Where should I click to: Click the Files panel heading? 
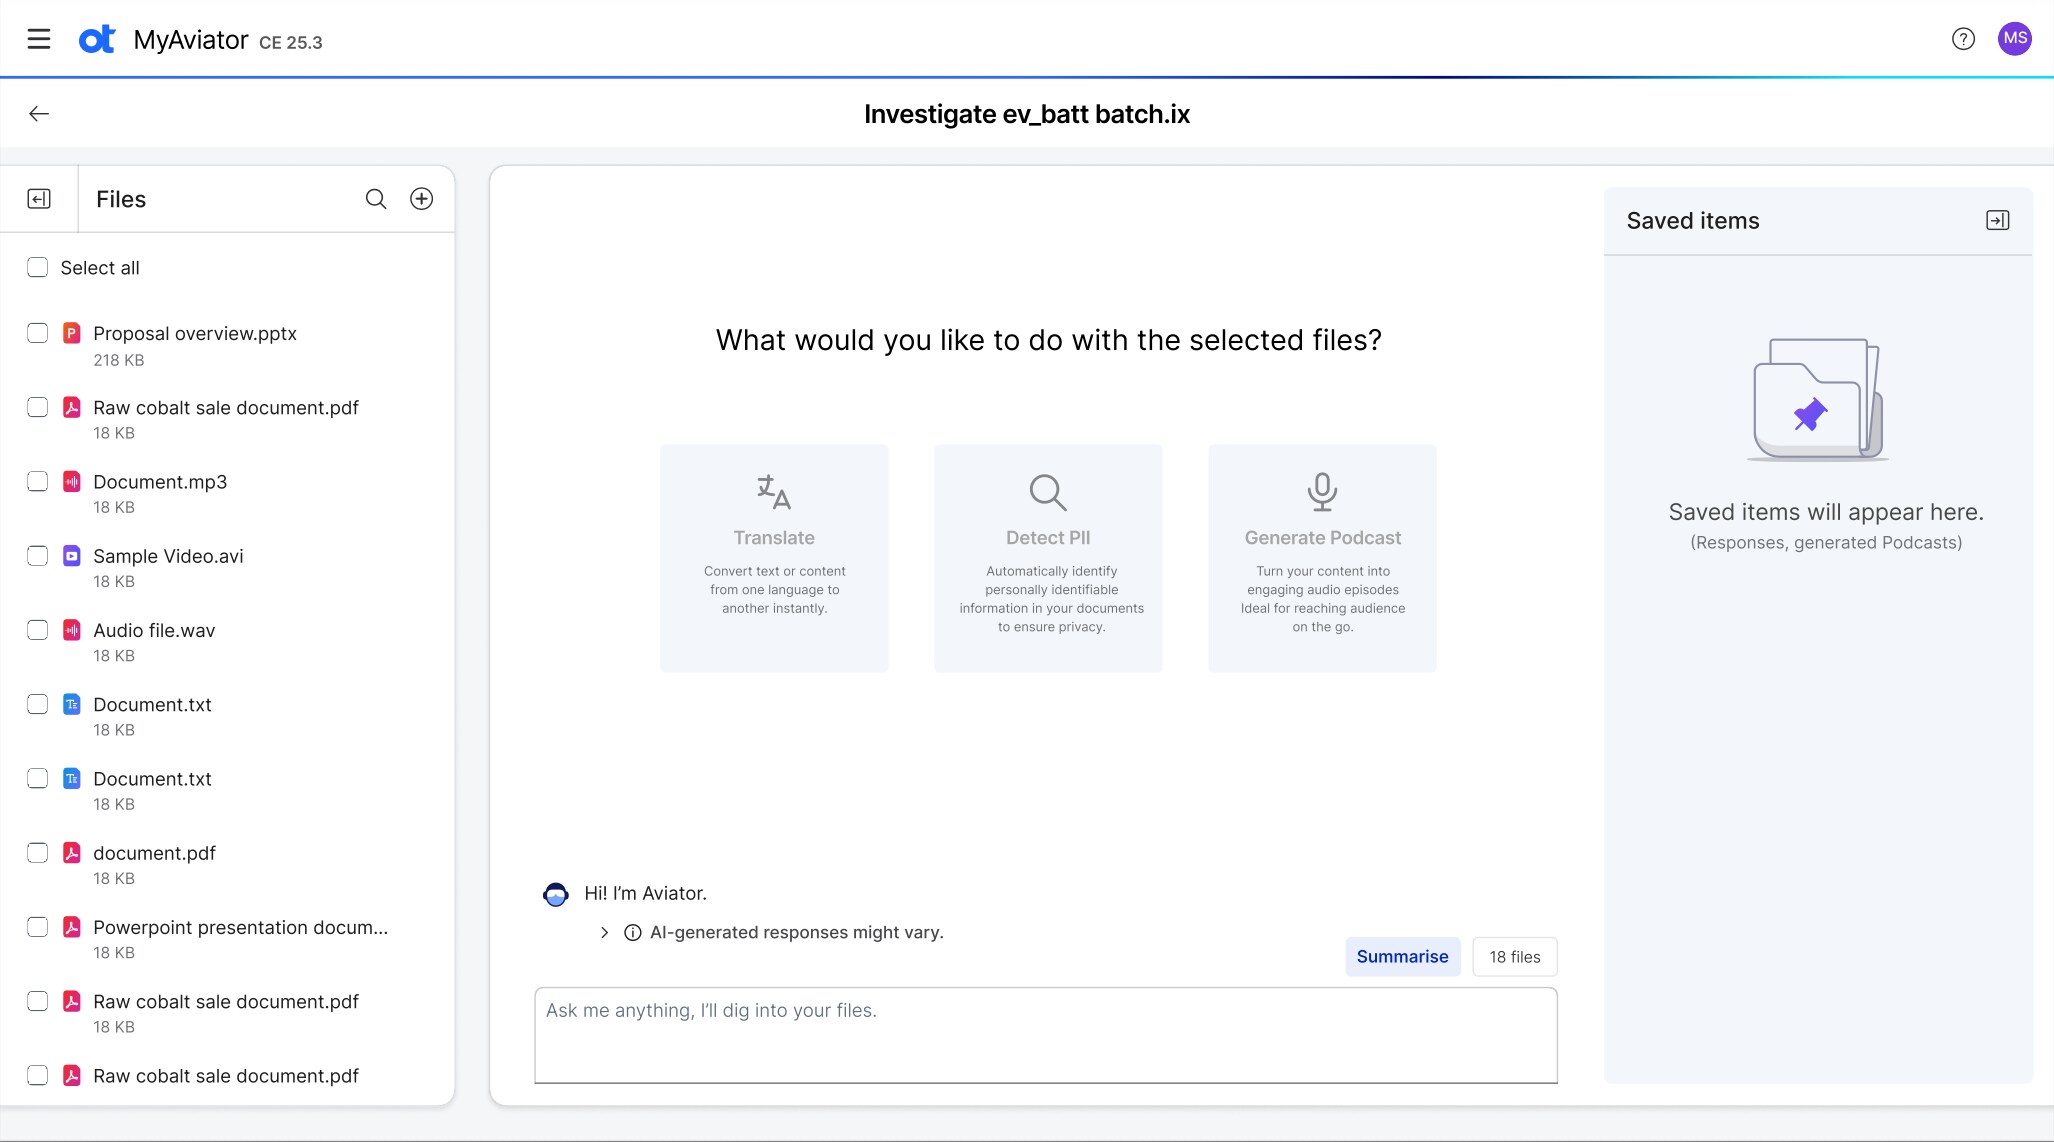click(x=121, y=199)
